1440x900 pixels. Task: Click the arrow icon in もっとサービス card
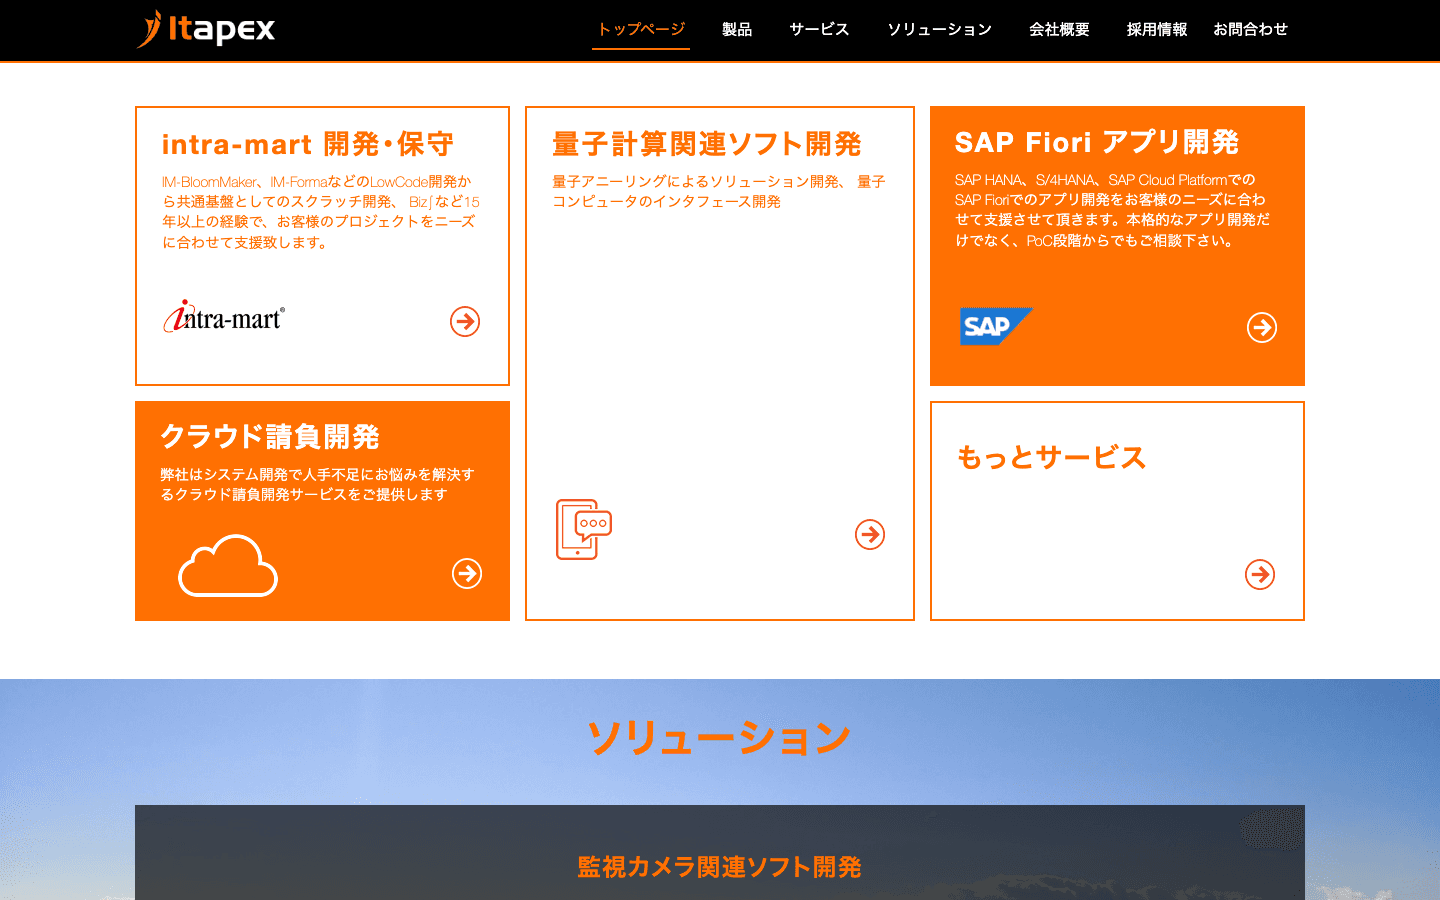click(1260, 574)
